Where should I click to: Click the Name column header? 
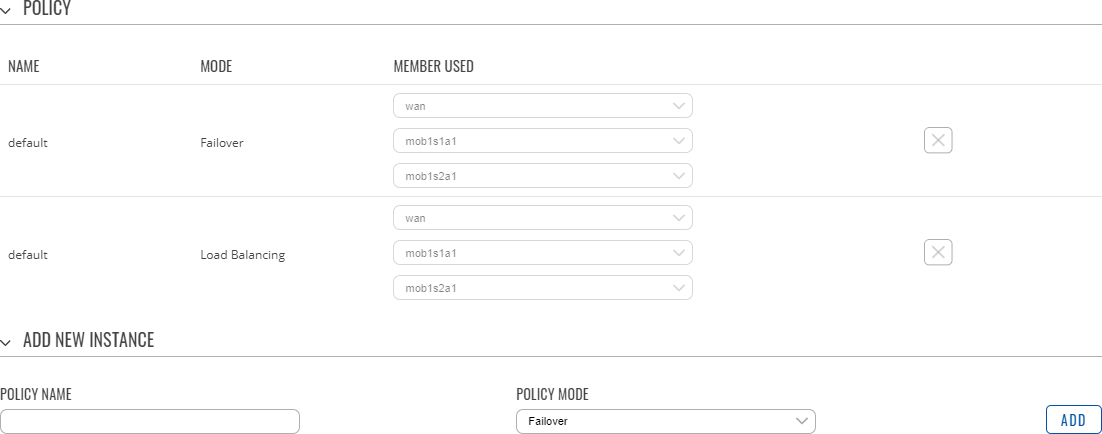(x=23, y=67)
